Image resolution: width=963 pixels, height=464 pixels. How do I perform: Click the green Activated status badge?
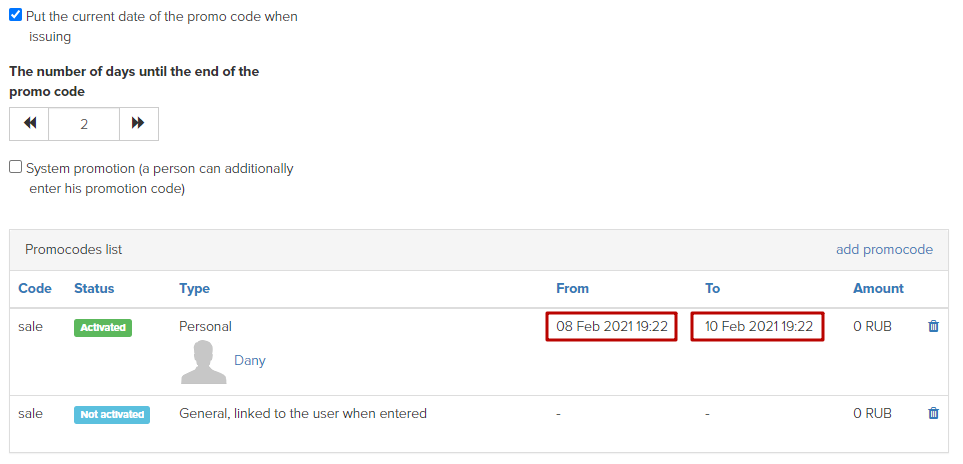click(x=103, y=328)
